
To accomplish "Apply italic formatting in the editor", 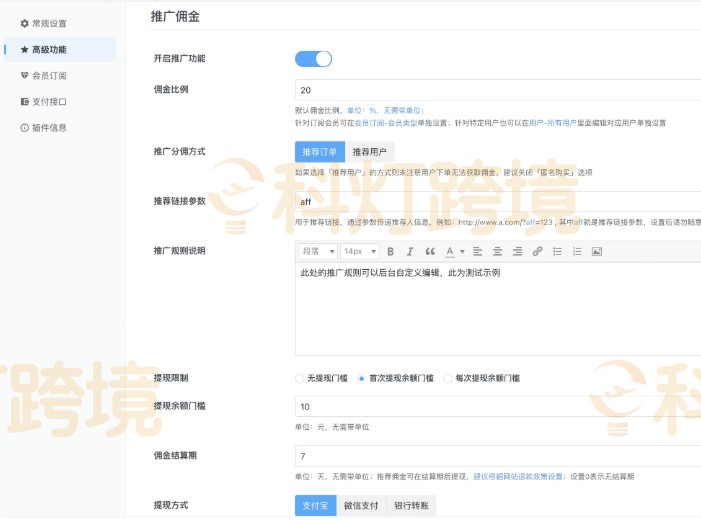I will coord(410,251).
